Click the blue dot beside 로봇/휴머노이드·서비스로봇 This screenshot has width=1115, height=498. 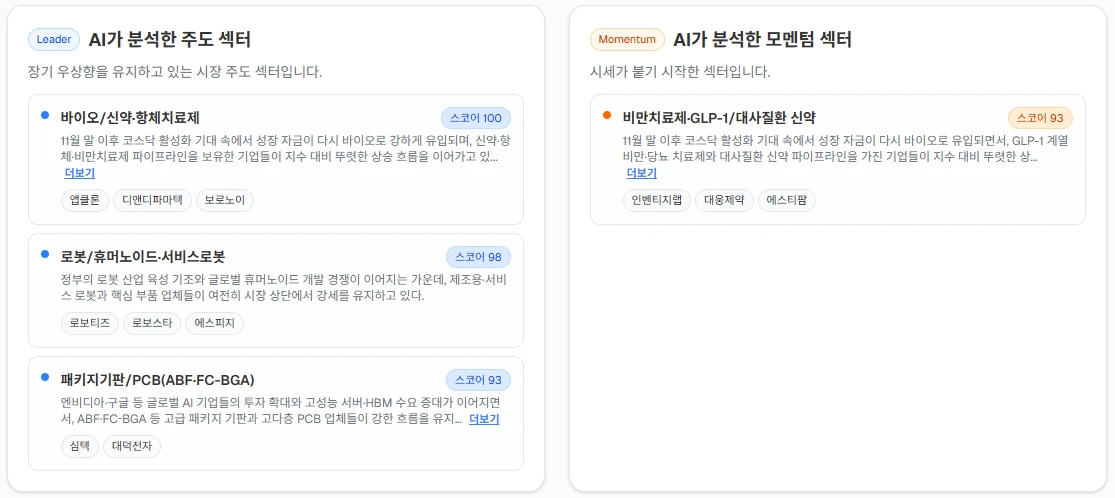45,254
